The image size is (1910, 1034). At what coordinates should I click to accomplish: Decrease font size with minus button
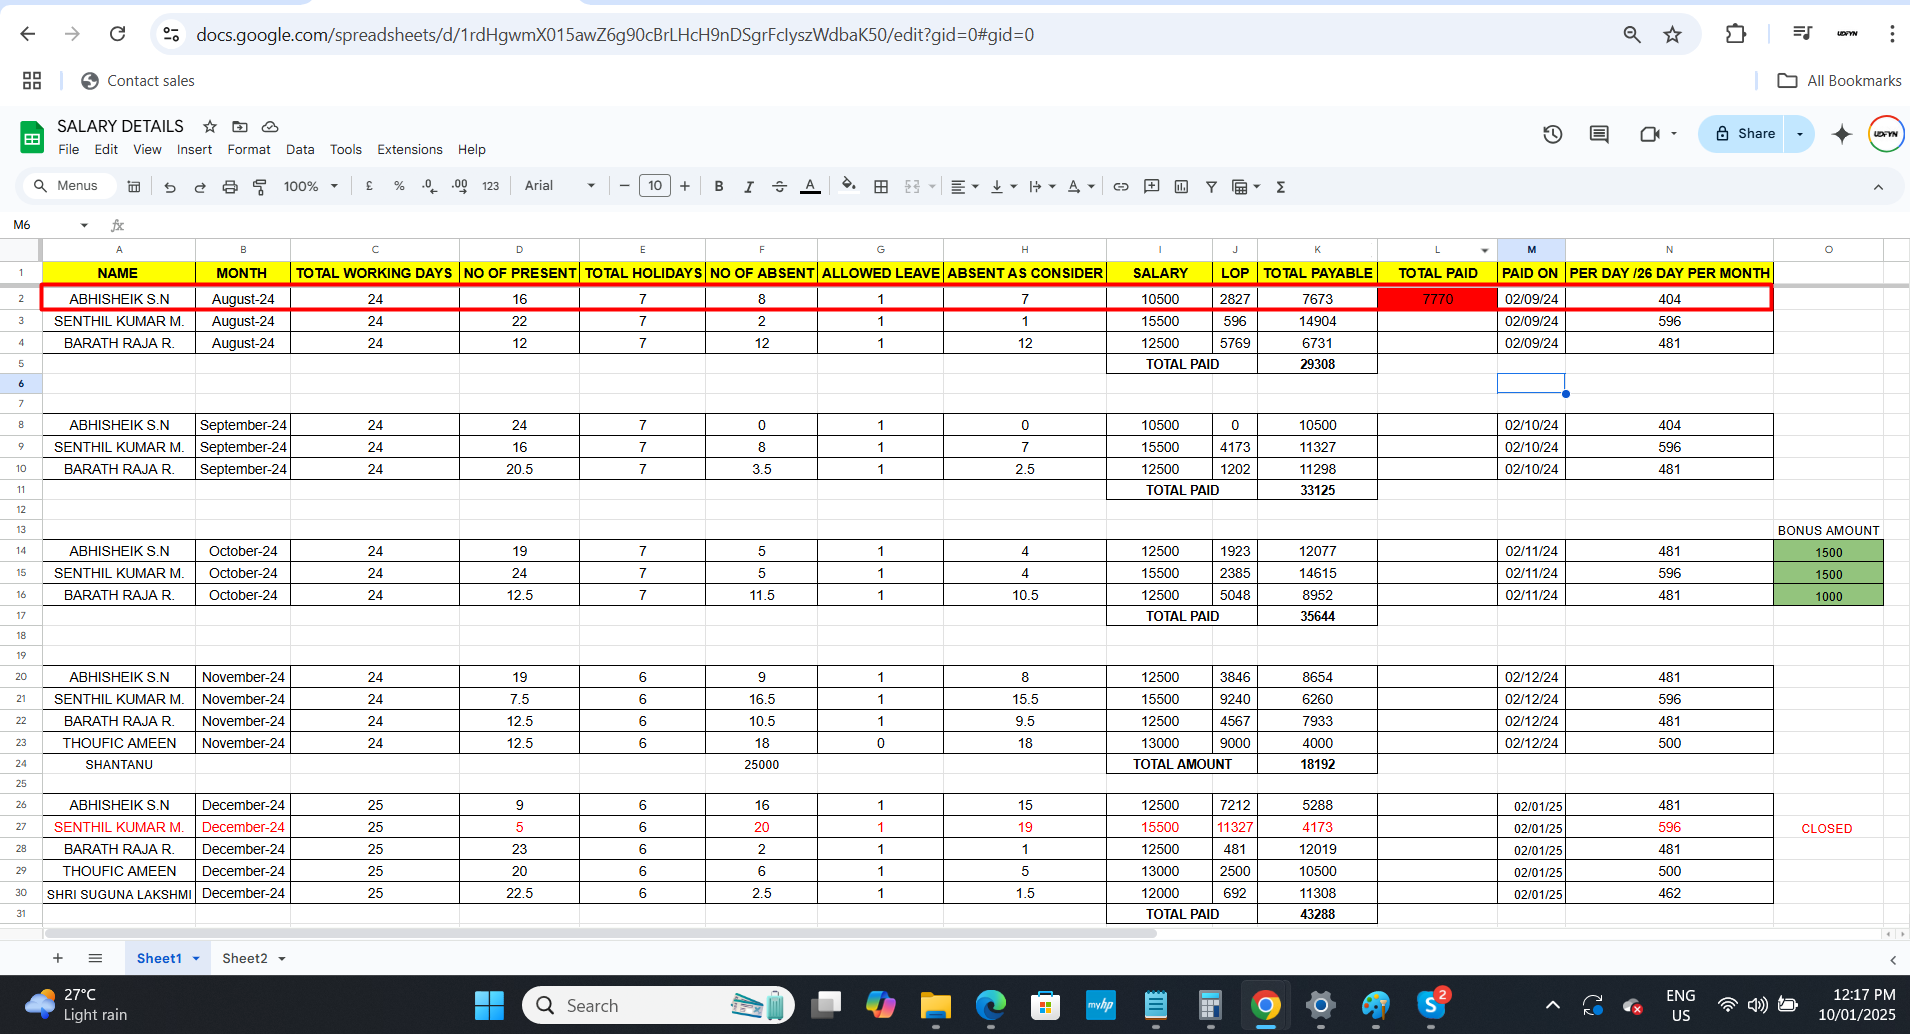(x=624, y=186)
